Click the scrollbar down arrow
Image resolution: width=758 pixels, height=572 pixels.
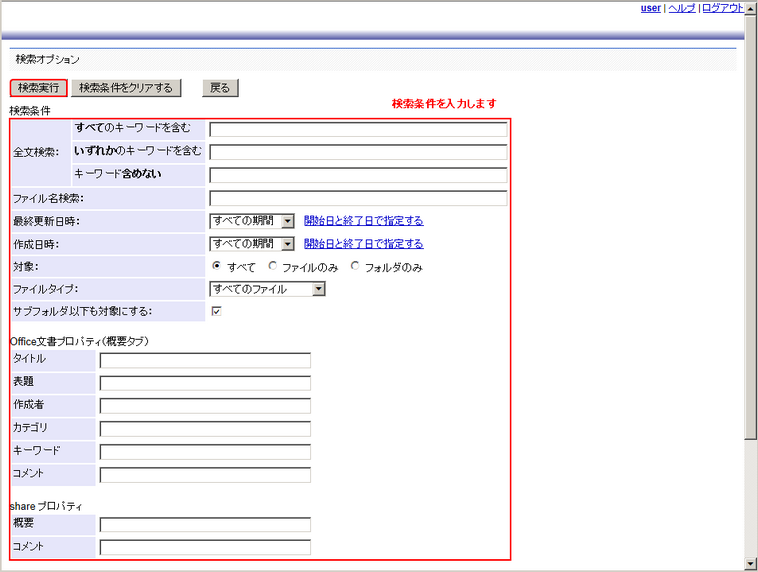750,564
